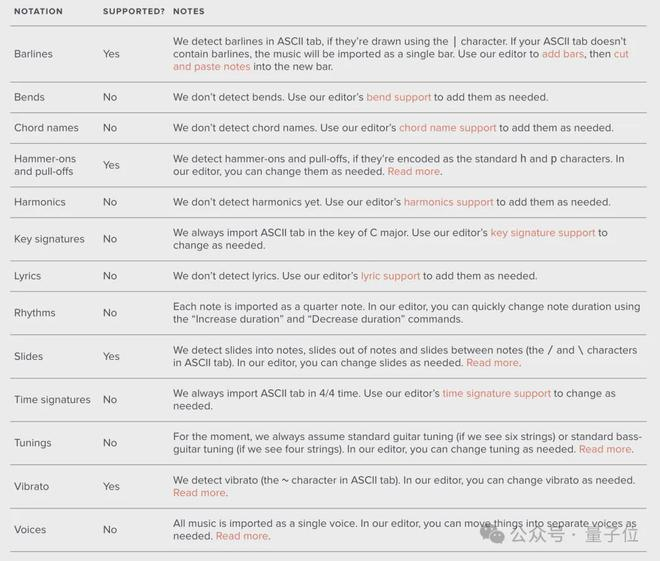Click the NOTES column header
This screenshot has height=561, width=660.
coord(188,12)
